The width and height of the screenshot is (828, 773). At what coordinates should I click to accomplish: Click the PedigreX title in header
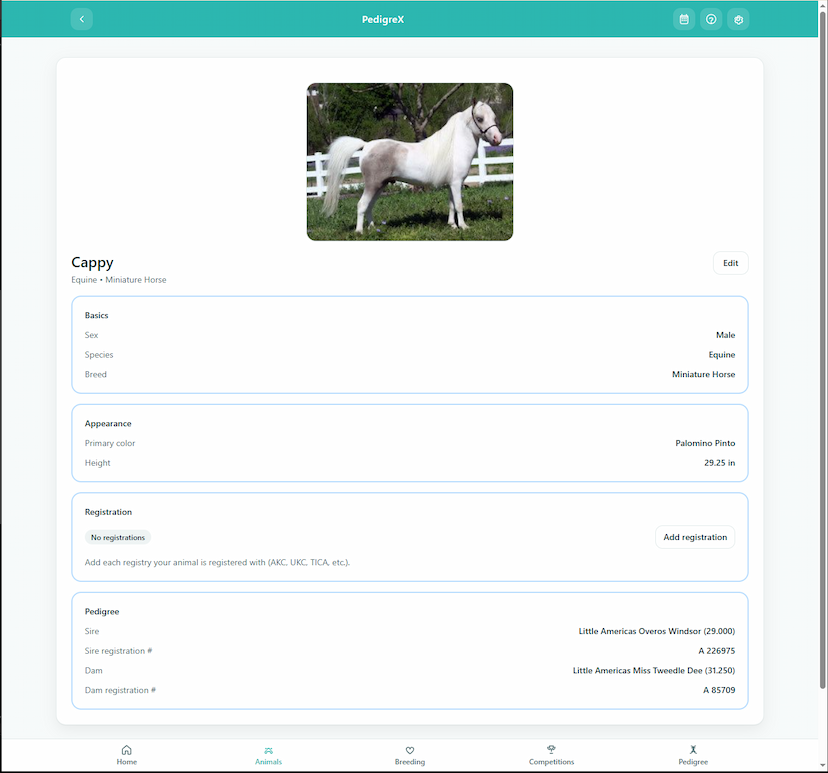[x=383, y=19]
